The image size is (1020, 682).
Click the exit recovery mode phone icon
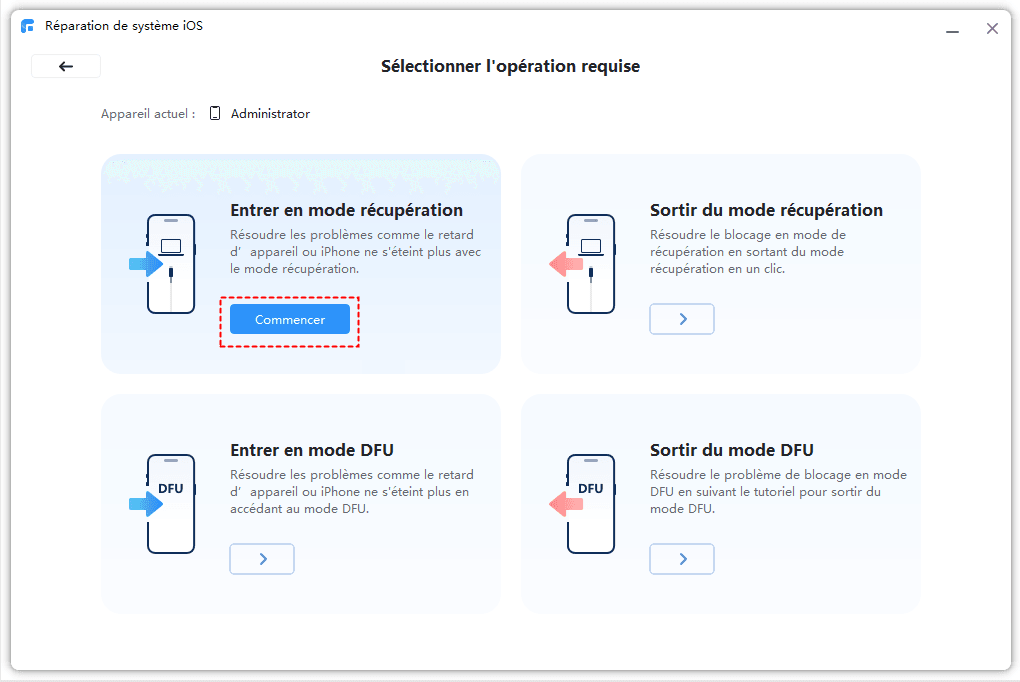tap(589, 264)
